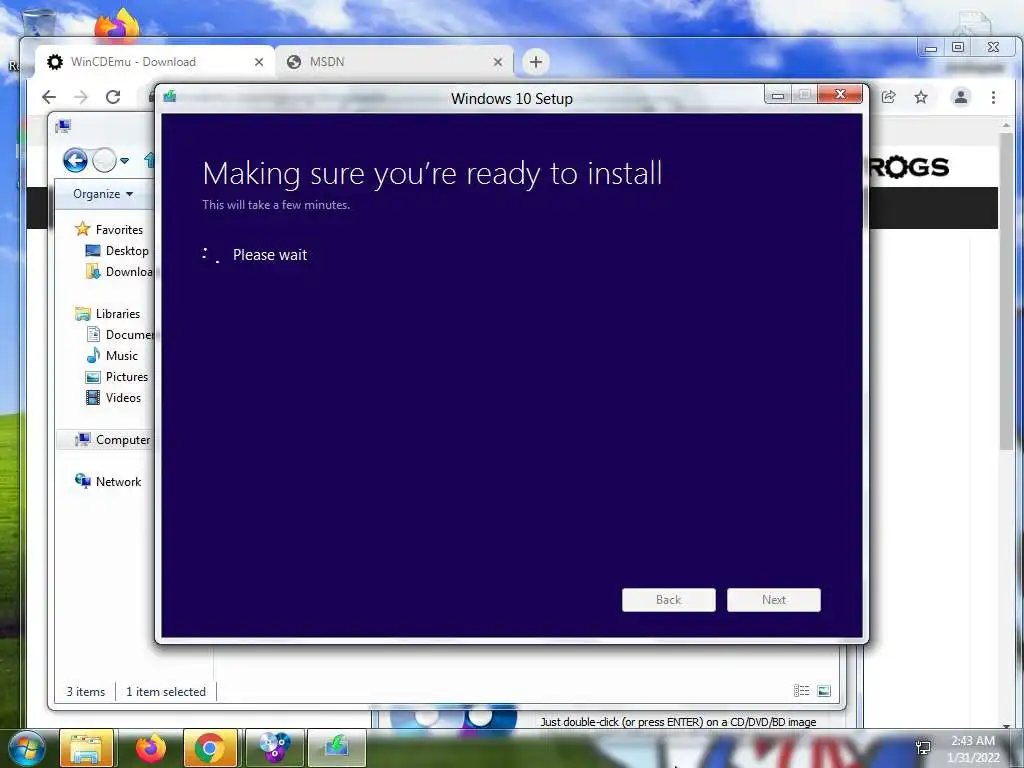Select Downloads in Explorer navigation pane
The image size is (1024, 768).
[x=120, y=272]
